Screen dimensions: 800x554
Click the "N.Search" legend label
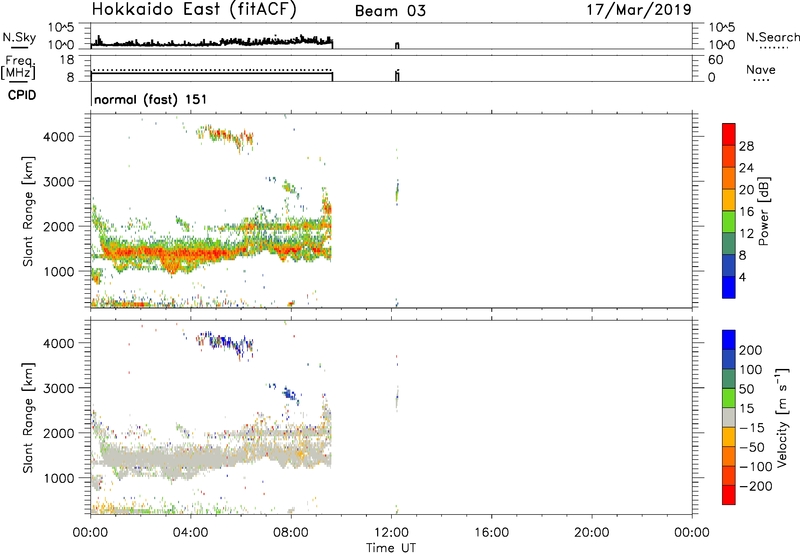click(x=772, y=37)
